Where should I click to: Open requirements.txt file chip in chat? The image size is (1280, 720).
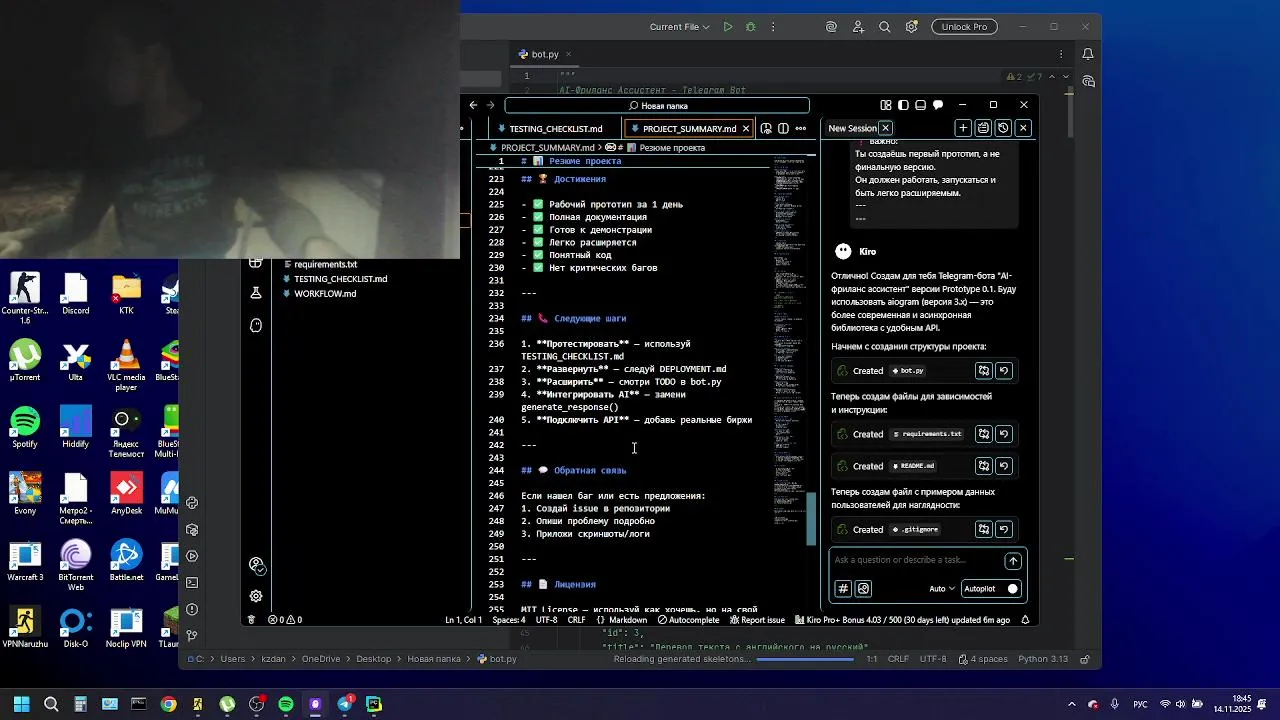coord(927,434)
